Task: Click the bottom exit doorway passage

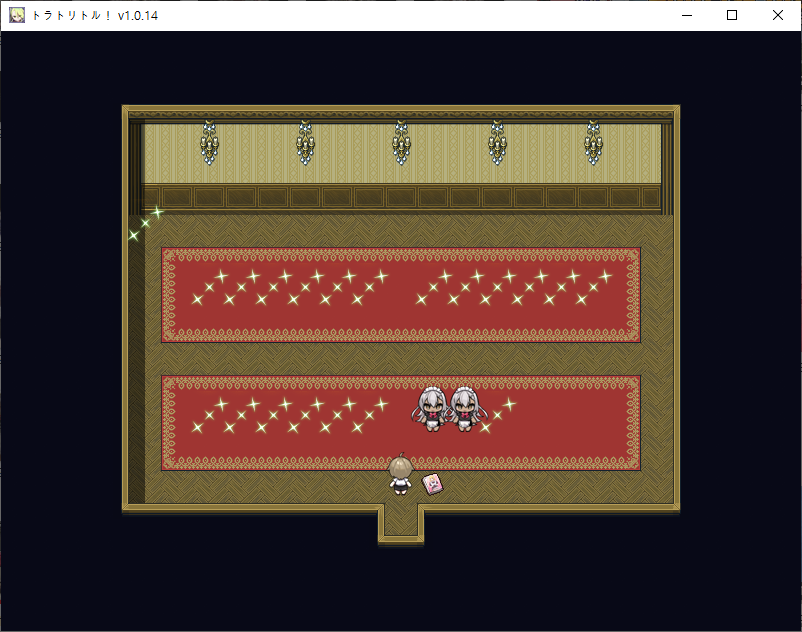Action: coord(401,521)
